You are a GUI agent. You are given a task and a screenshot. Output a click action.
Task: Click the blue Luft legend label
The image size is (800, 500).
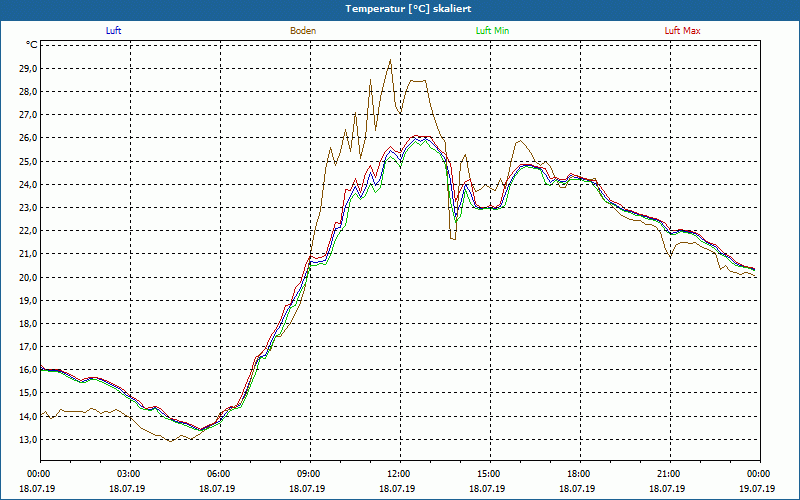(113, 31)
